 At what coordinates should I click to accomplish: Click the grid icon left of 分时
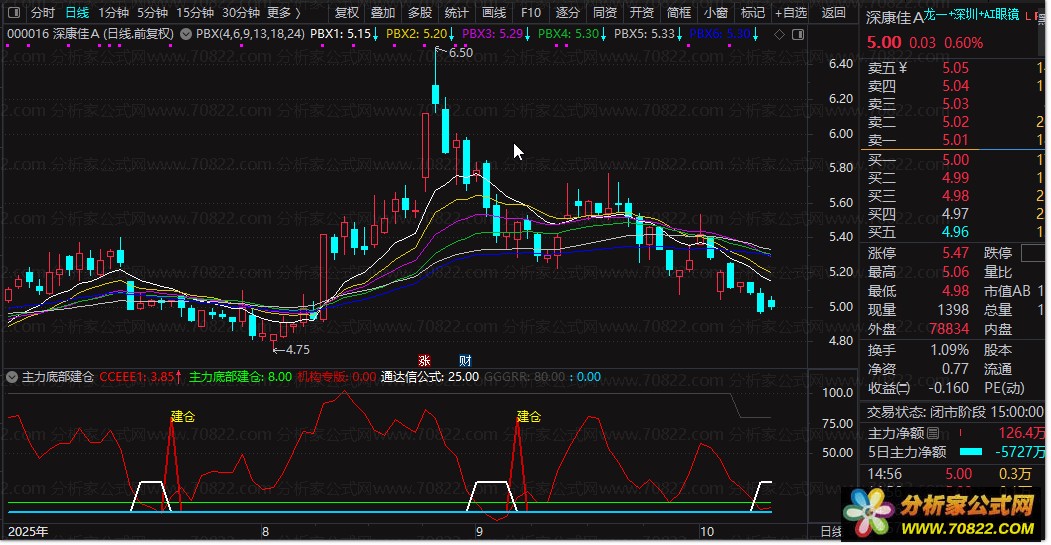(x=12, y=13)
